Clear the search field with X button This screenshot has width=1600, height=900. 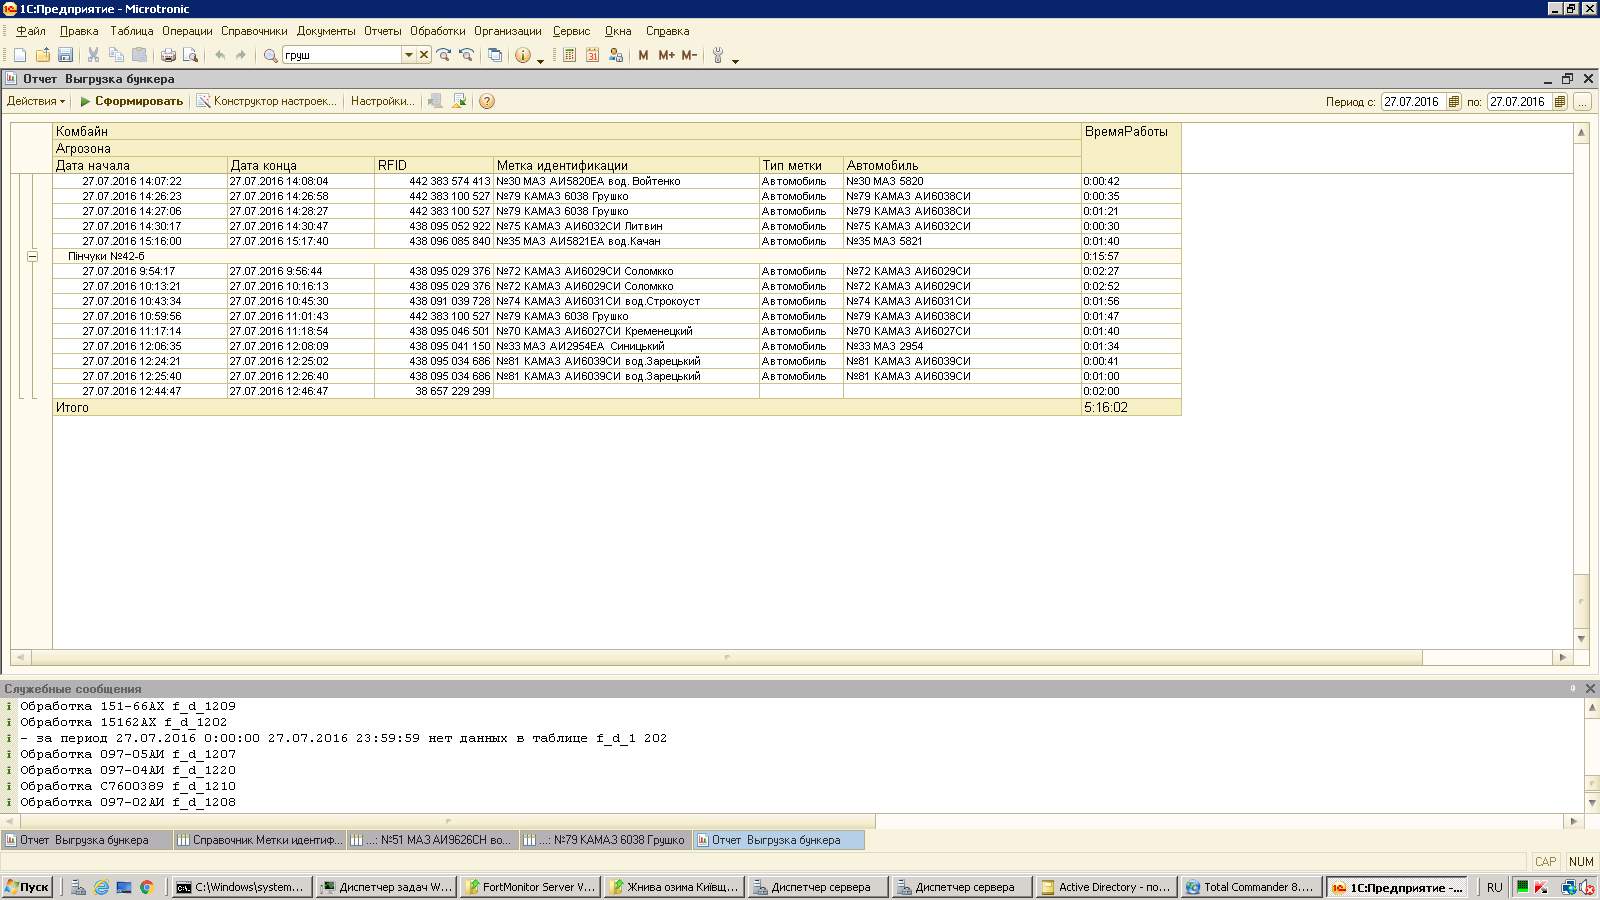pos(424,55)
